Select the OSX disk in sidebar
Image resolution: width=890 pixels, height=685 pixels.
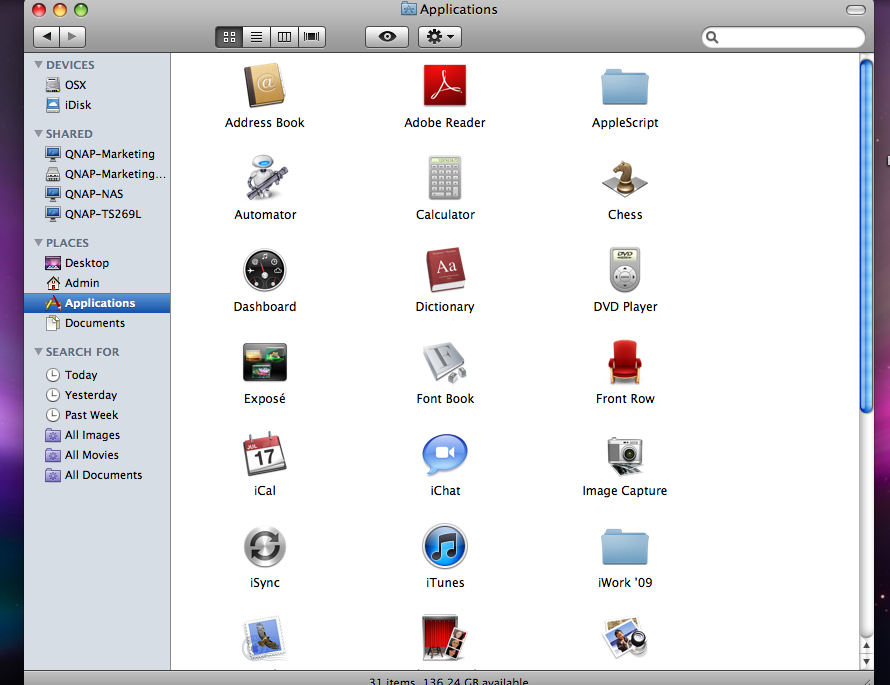tap(97, 85)
